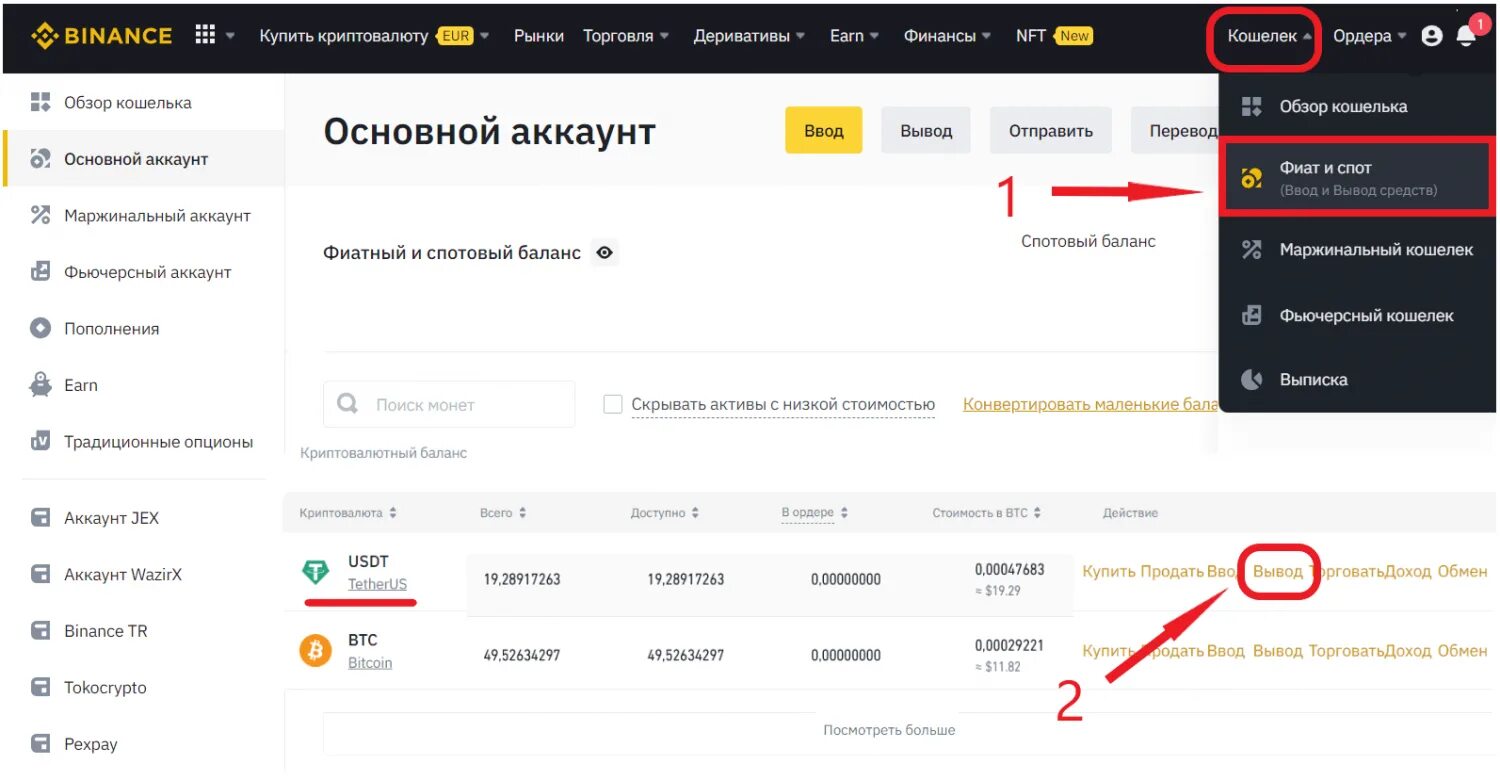Click the search magnifier icon
This screenshot has height=780, width=1500.
coord(348,404)
